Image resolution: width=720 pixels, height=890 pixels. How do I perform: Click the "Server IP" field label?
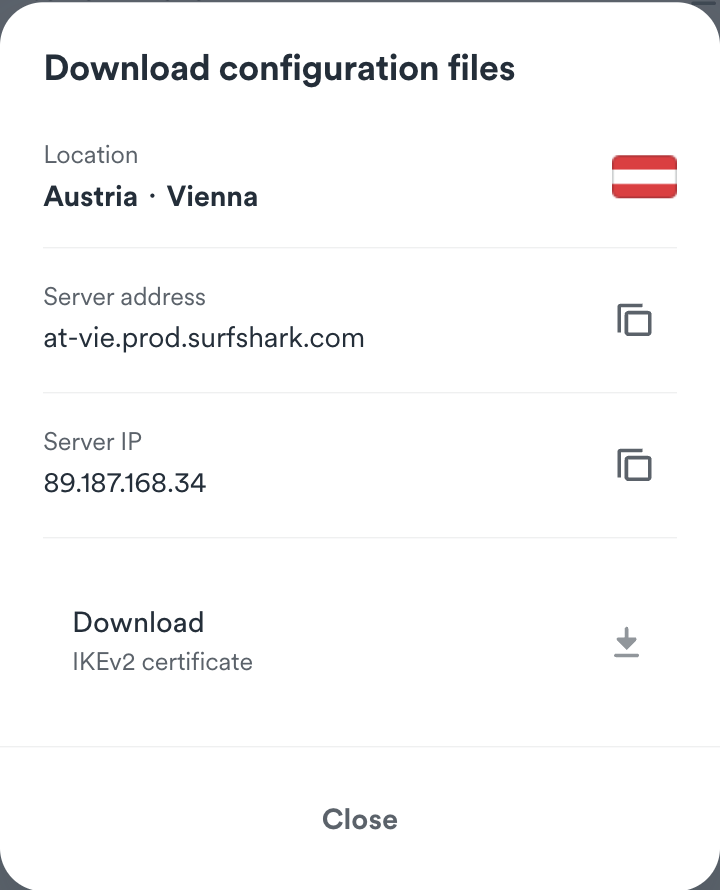click(92, 441)
